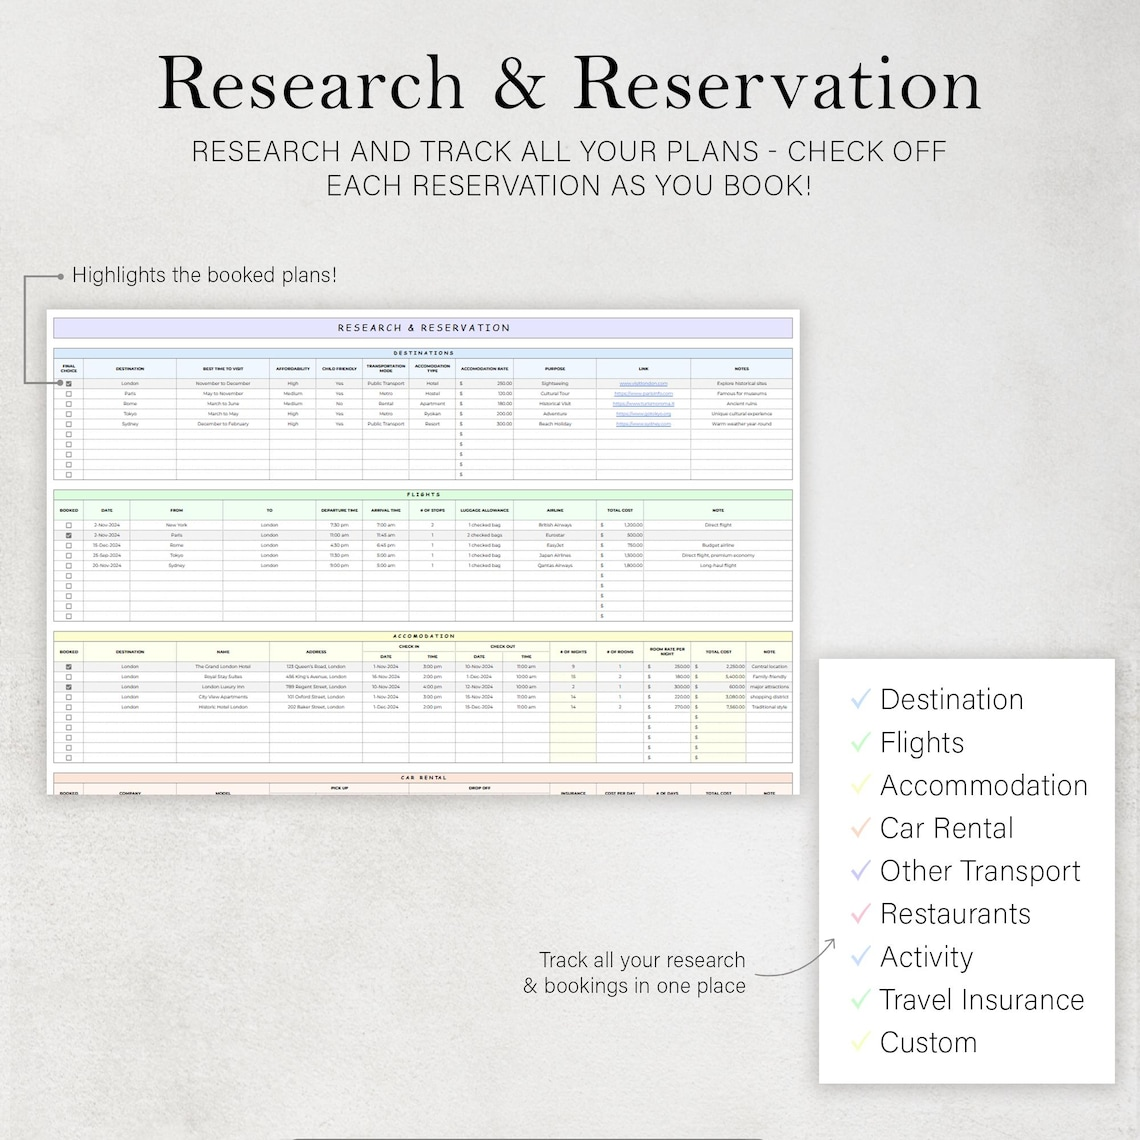Click the Research & Reservation title banner
Viewport: 1140px width, 1140px height.
pos(423,328)
